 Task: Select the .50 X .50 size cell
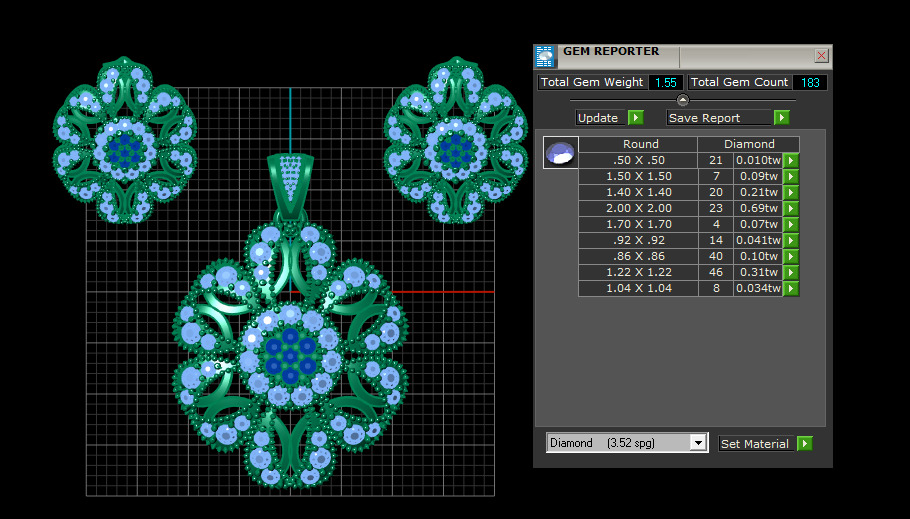[x=638, y=160]
